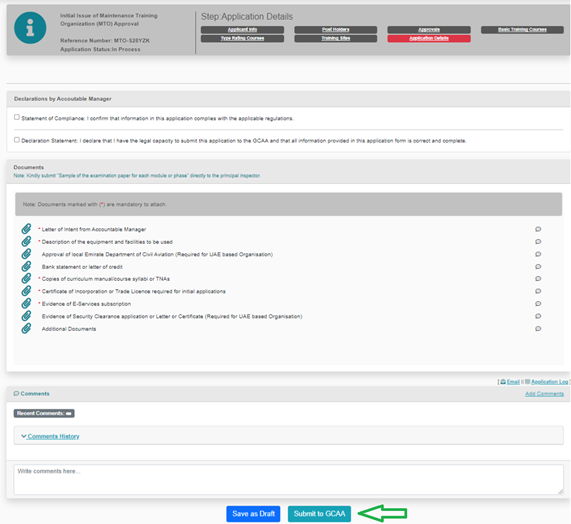This screenshot has height=524, width=571.
Task: Click Save as Draft button
Action: 253,514
